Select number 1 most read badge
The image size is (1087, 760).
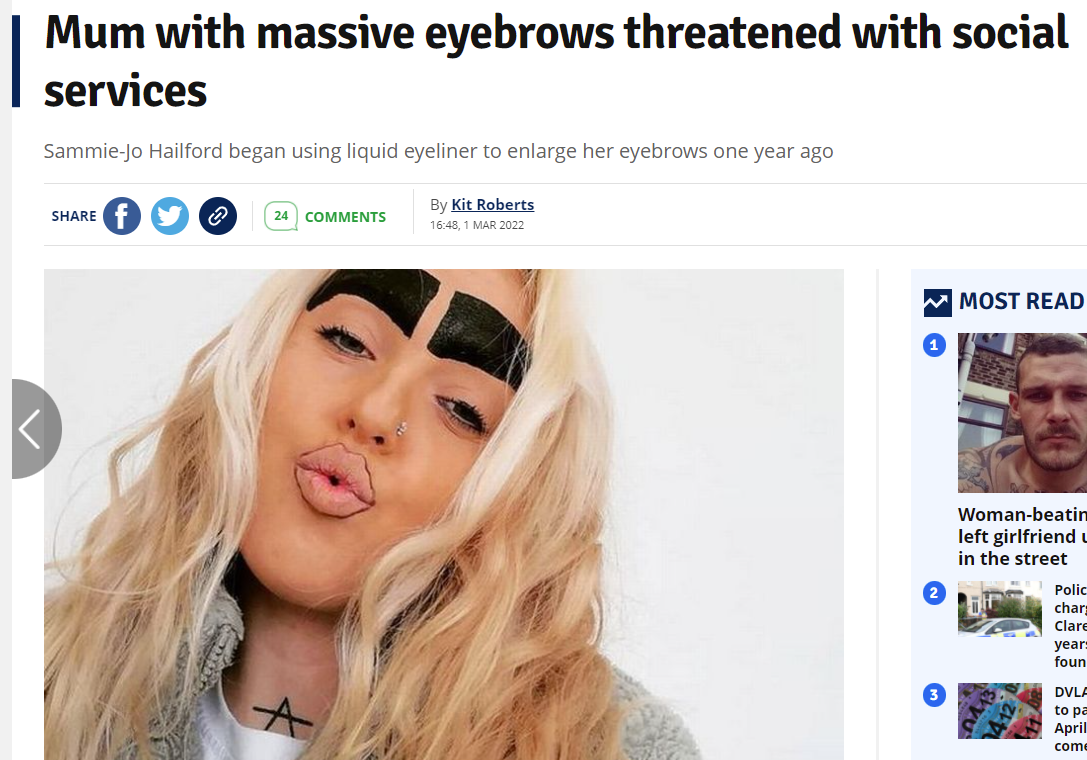point(934,345)
